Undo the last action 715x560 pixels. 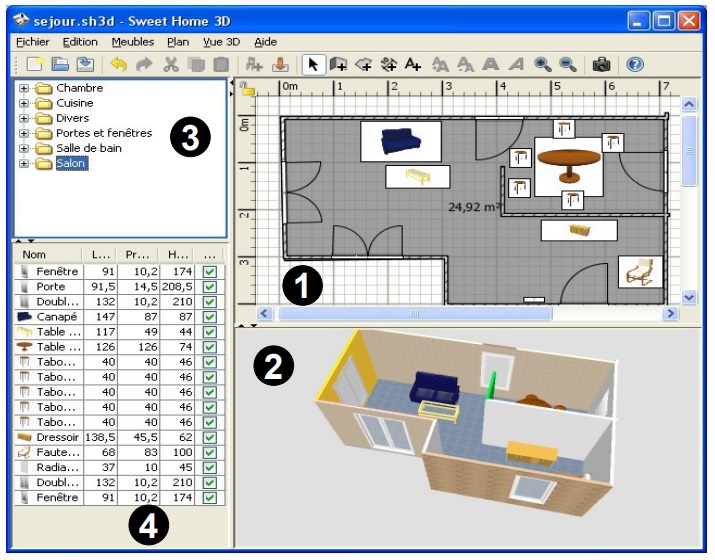pyautogui.click(x=119, y=64)
